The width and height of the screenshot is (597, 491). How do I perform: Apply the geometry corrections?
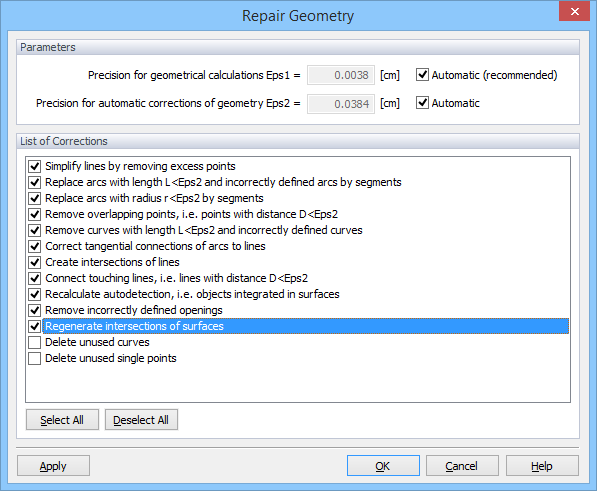pyautogui.click(x=53, y=465)
